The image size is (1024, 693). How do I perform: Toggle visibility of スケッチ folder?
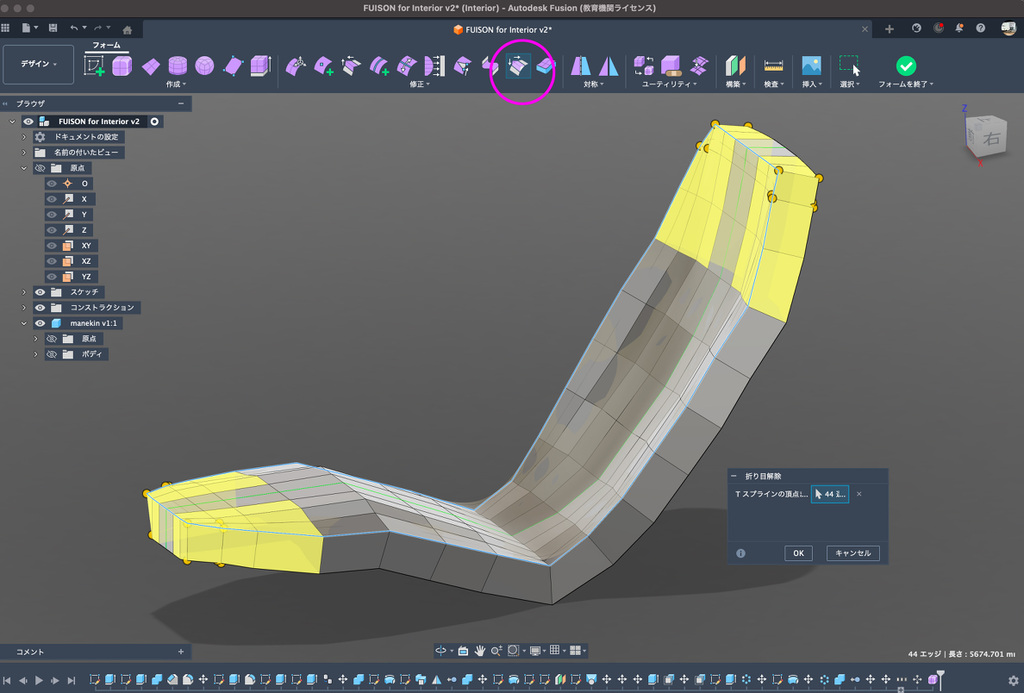[x=41, y=292]
